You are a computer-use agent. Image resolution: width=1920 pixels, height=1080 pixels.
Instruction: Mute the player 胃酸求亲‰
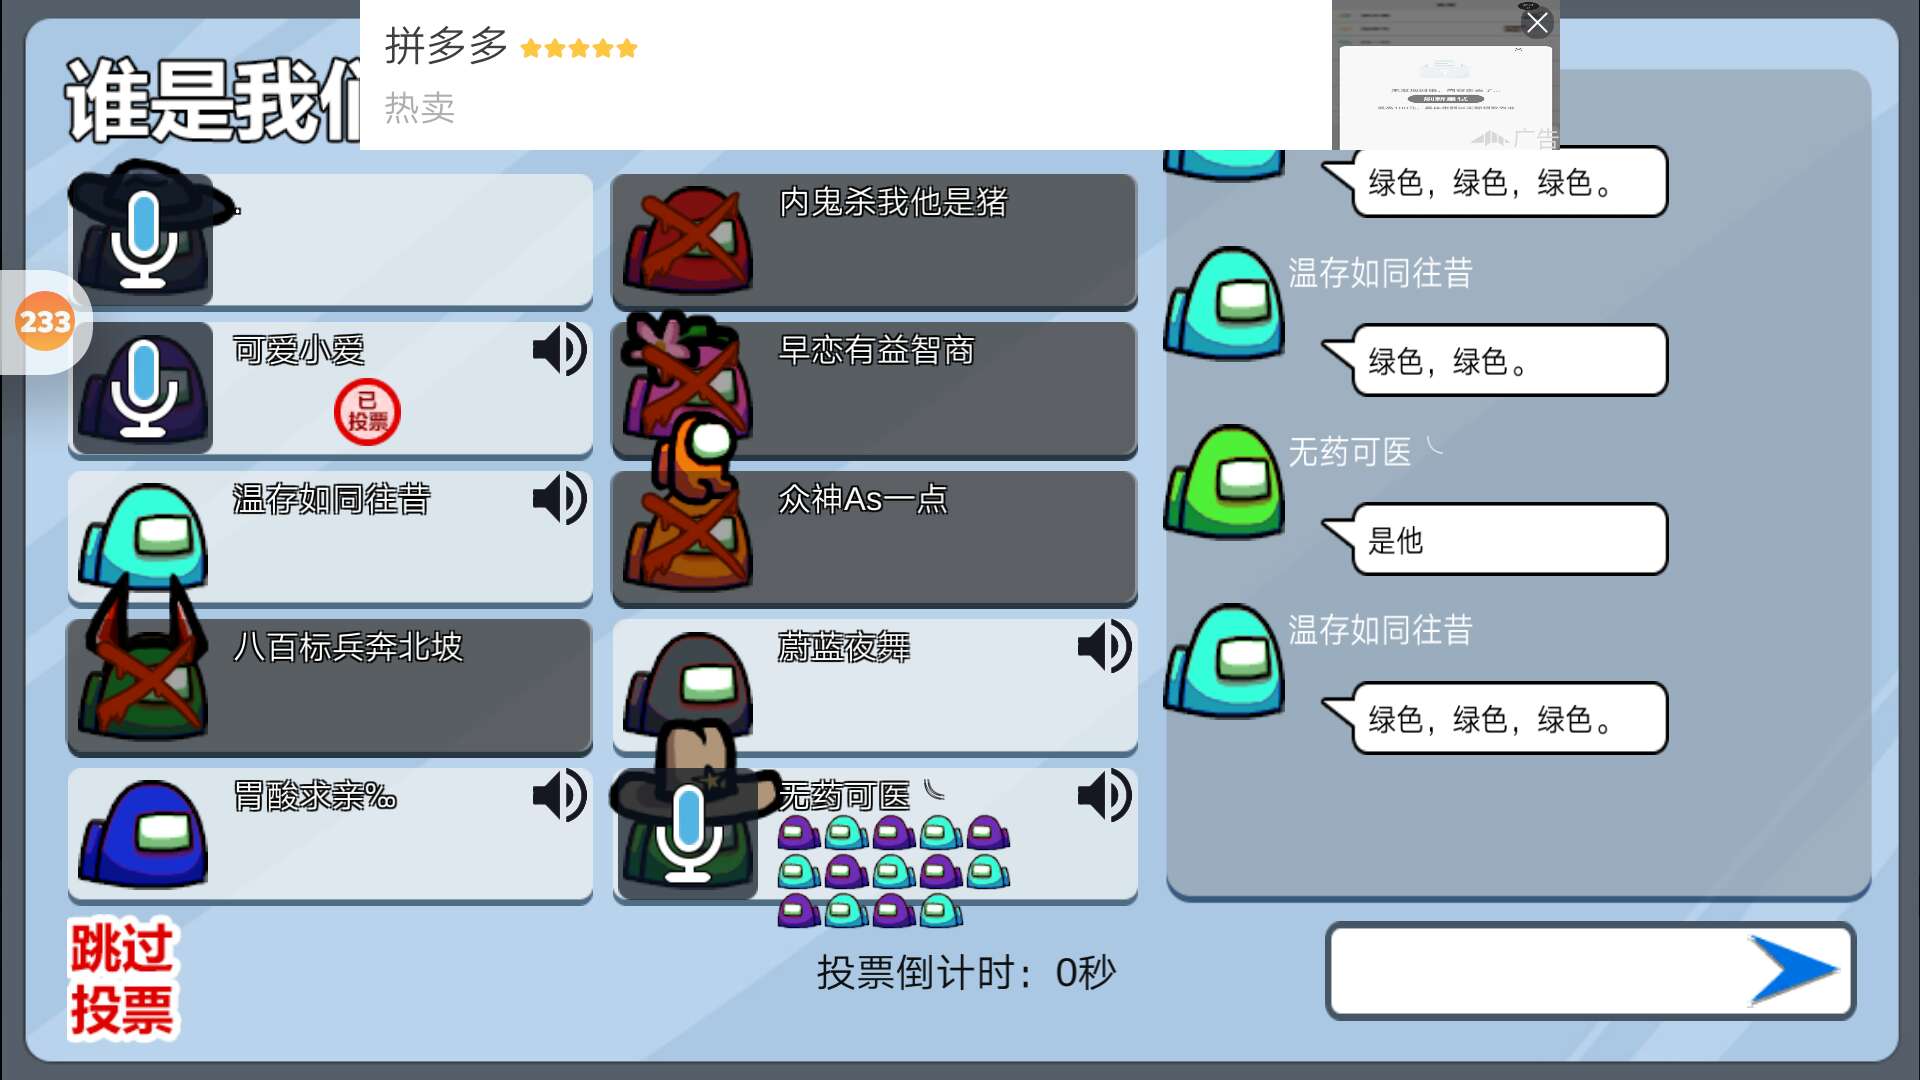[559, 795]
